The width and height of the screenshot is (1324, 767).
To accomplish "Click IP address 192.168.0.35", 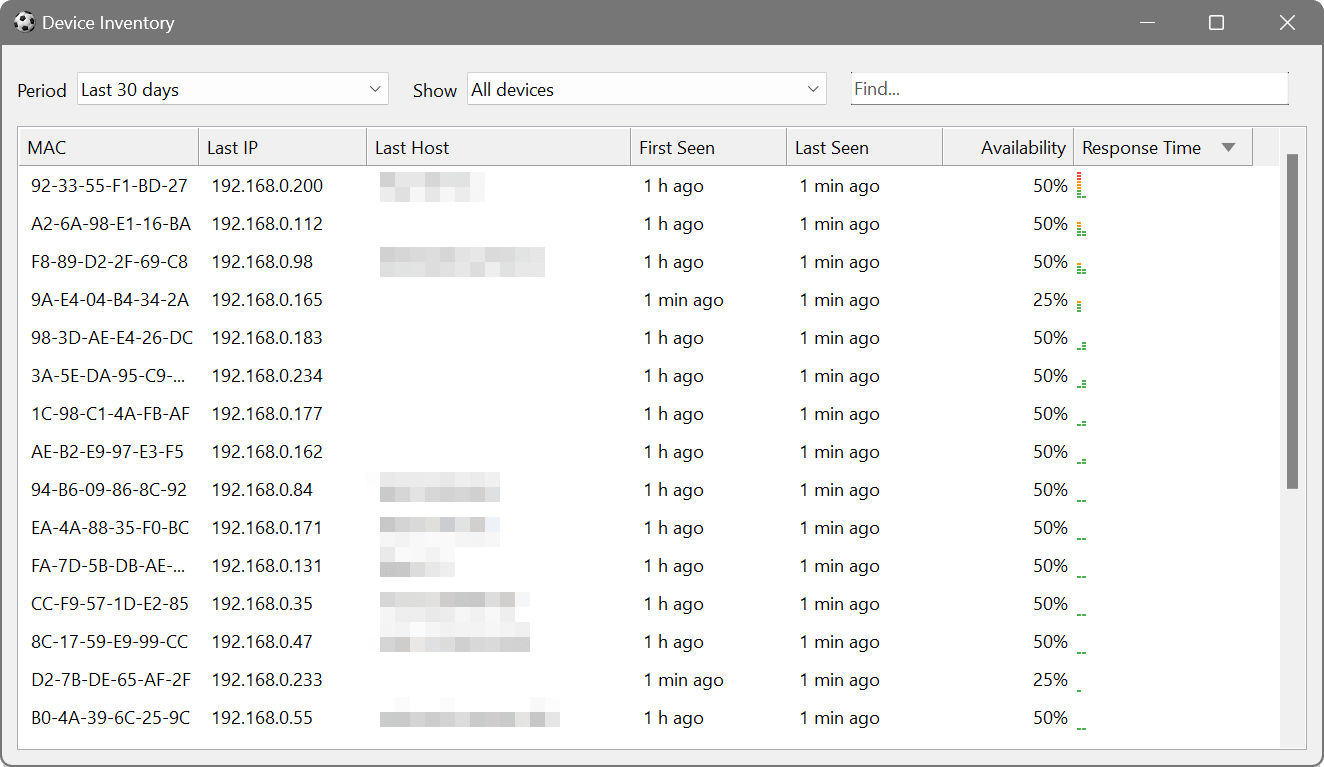I will [262, 604].
